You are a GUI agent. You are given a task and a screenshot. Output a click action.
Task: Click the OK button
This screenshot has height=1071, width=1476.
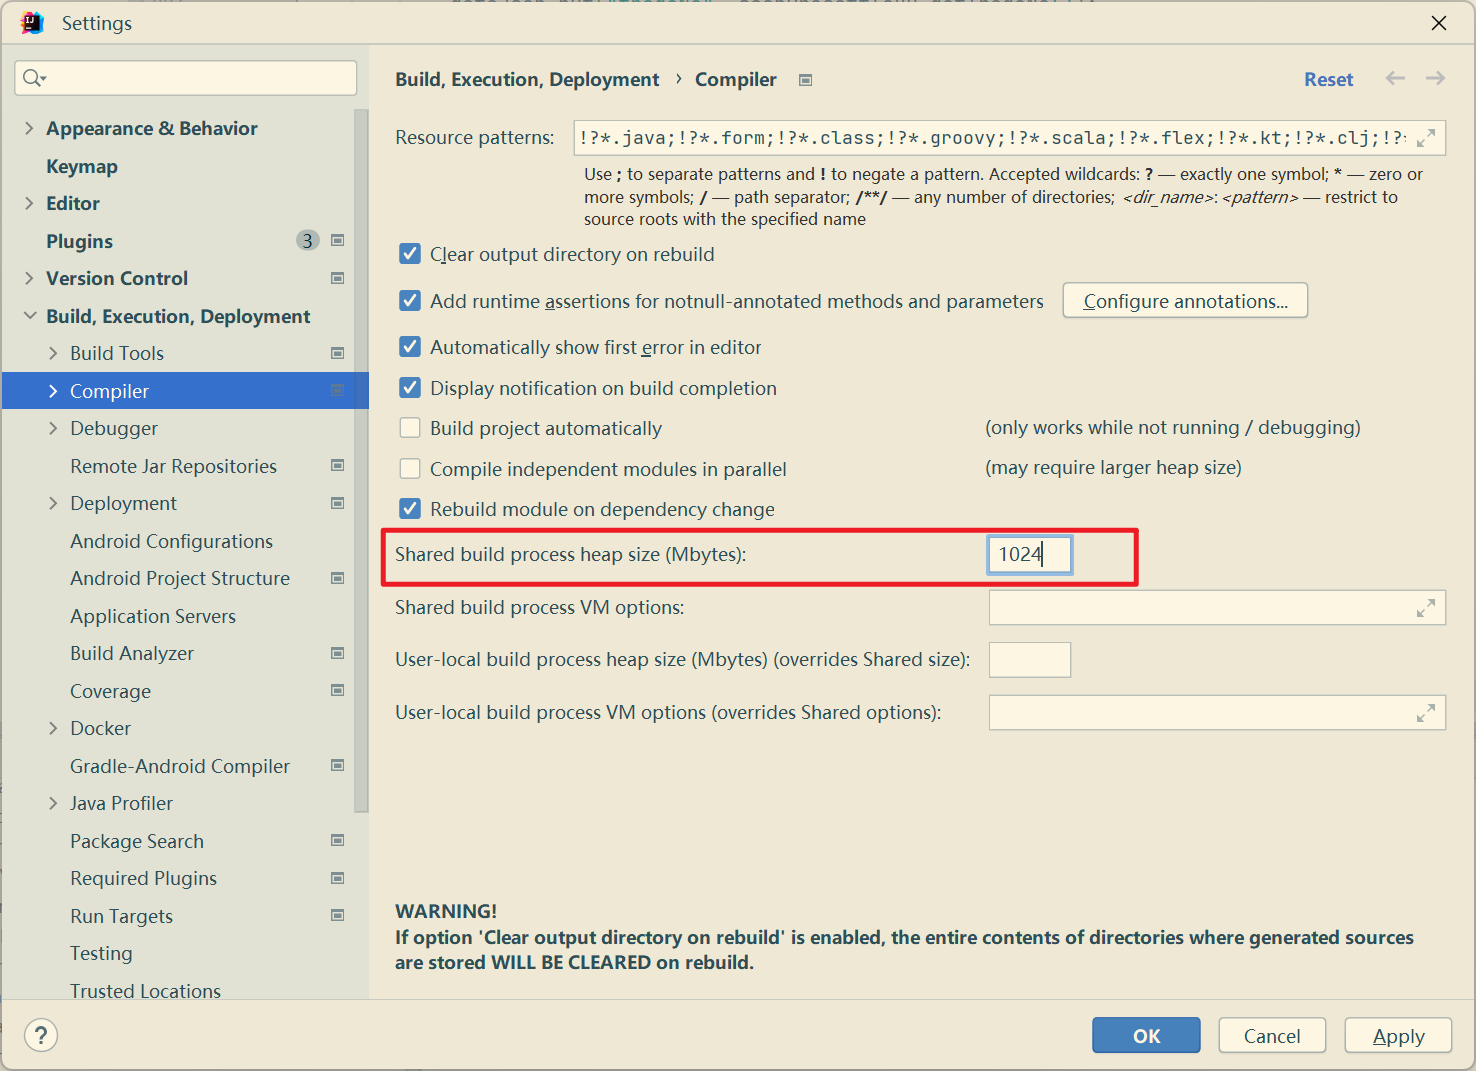(1146, 1036)
